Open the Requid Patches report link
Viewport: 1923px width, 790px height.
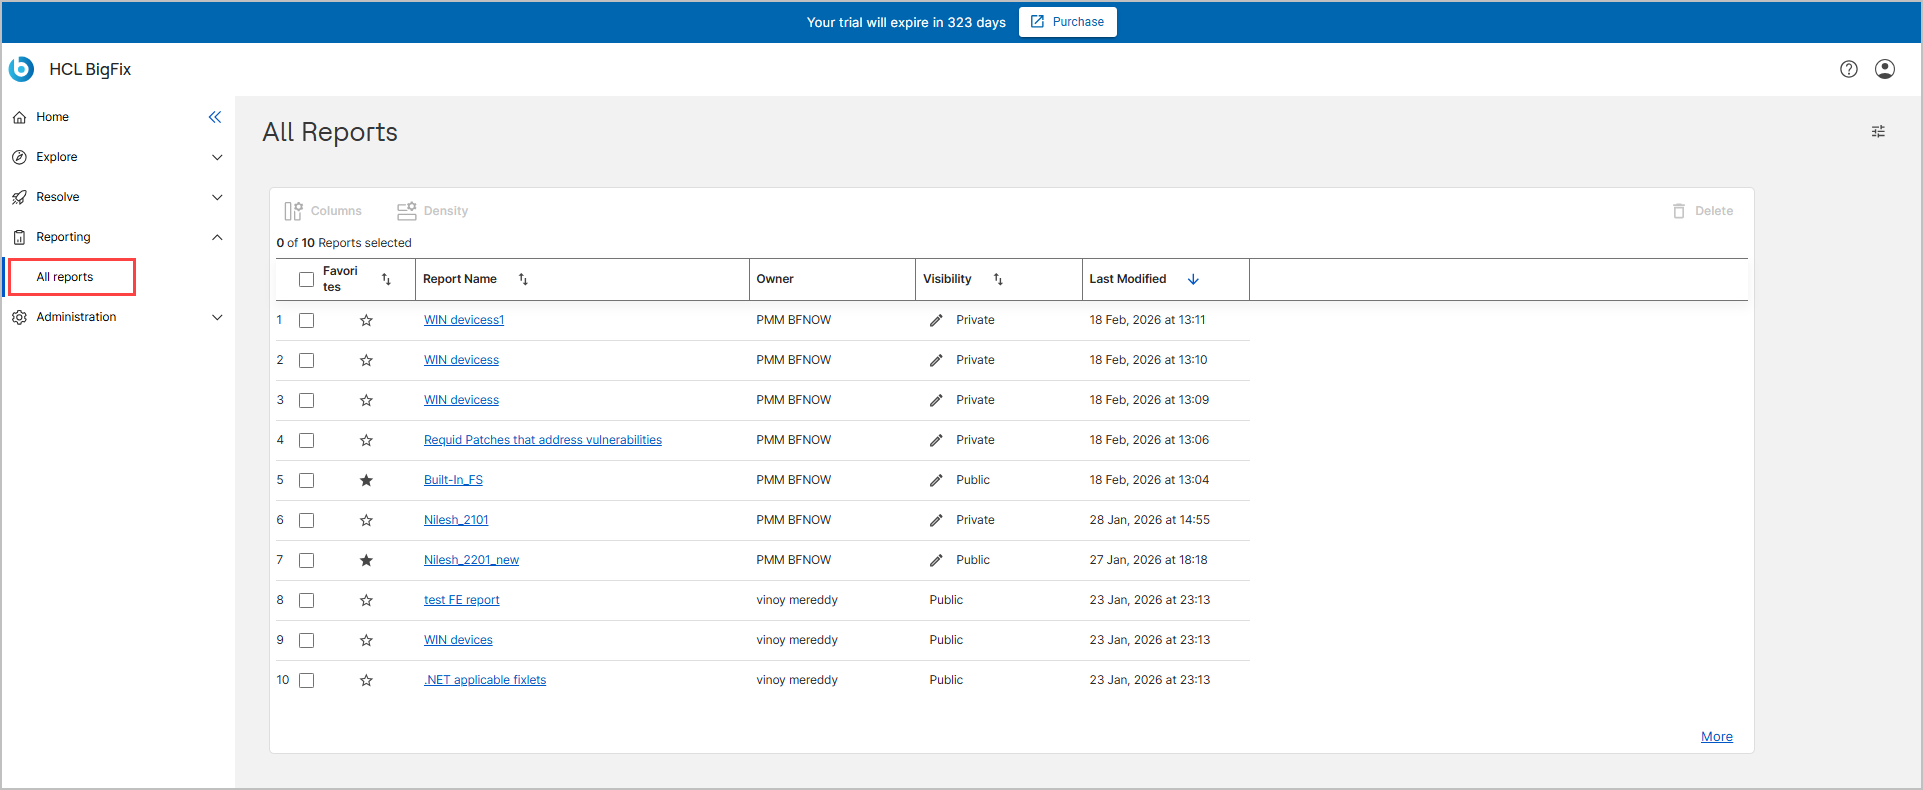click(542, 440)
